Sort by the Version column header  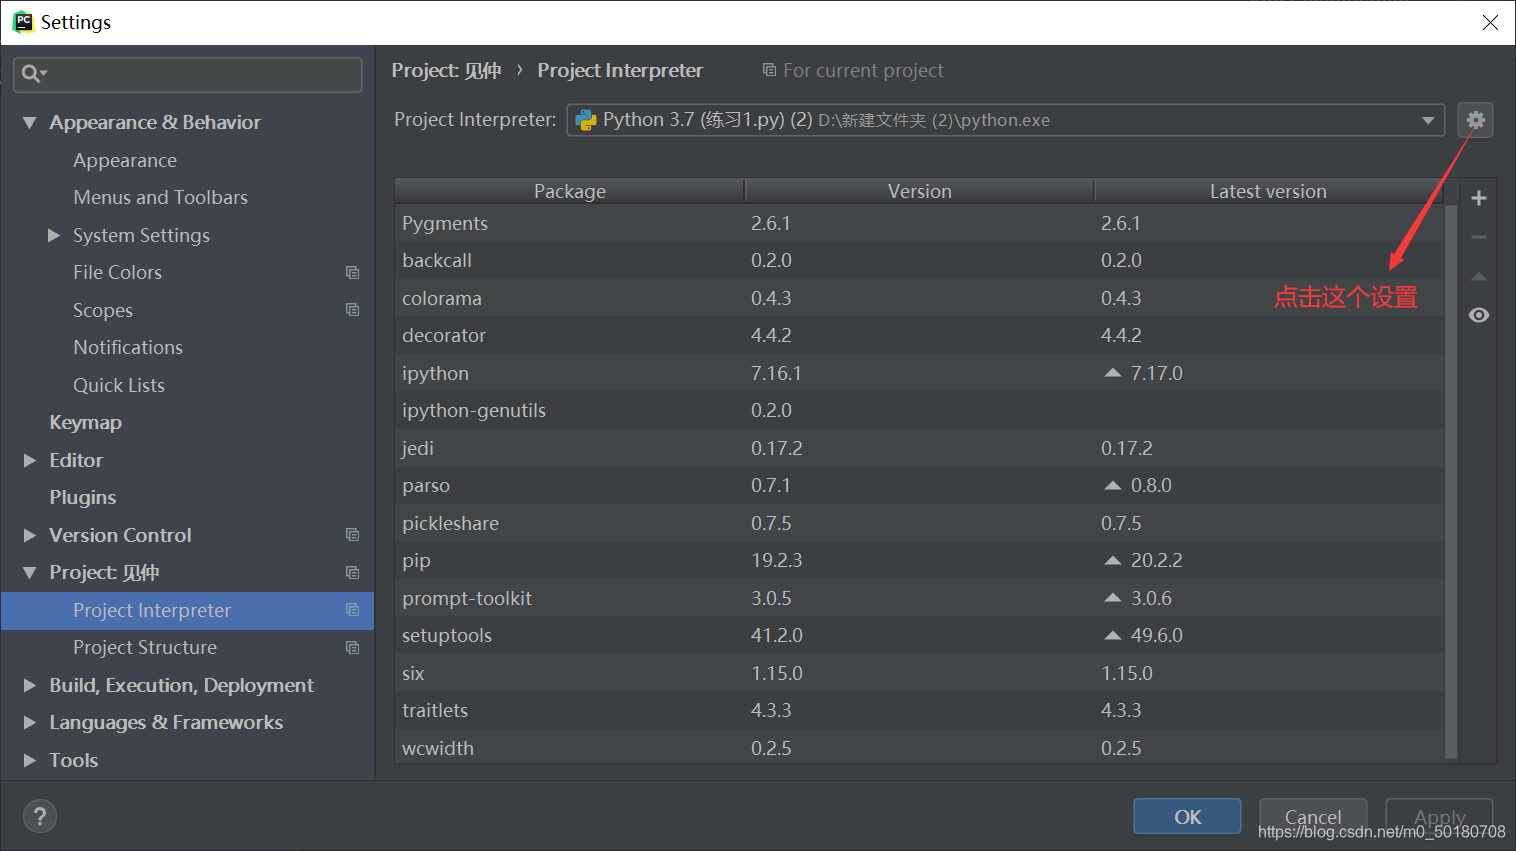click(x=920, y=191)
